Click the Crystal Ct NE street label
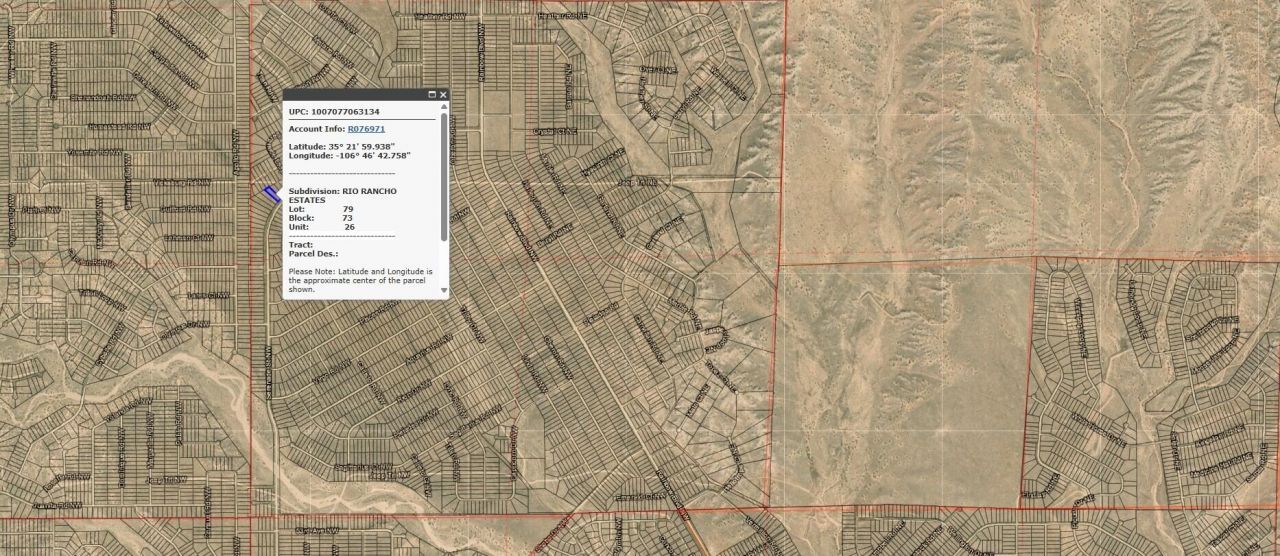Viewport: 1280px width, 556px height. [556, 131]
